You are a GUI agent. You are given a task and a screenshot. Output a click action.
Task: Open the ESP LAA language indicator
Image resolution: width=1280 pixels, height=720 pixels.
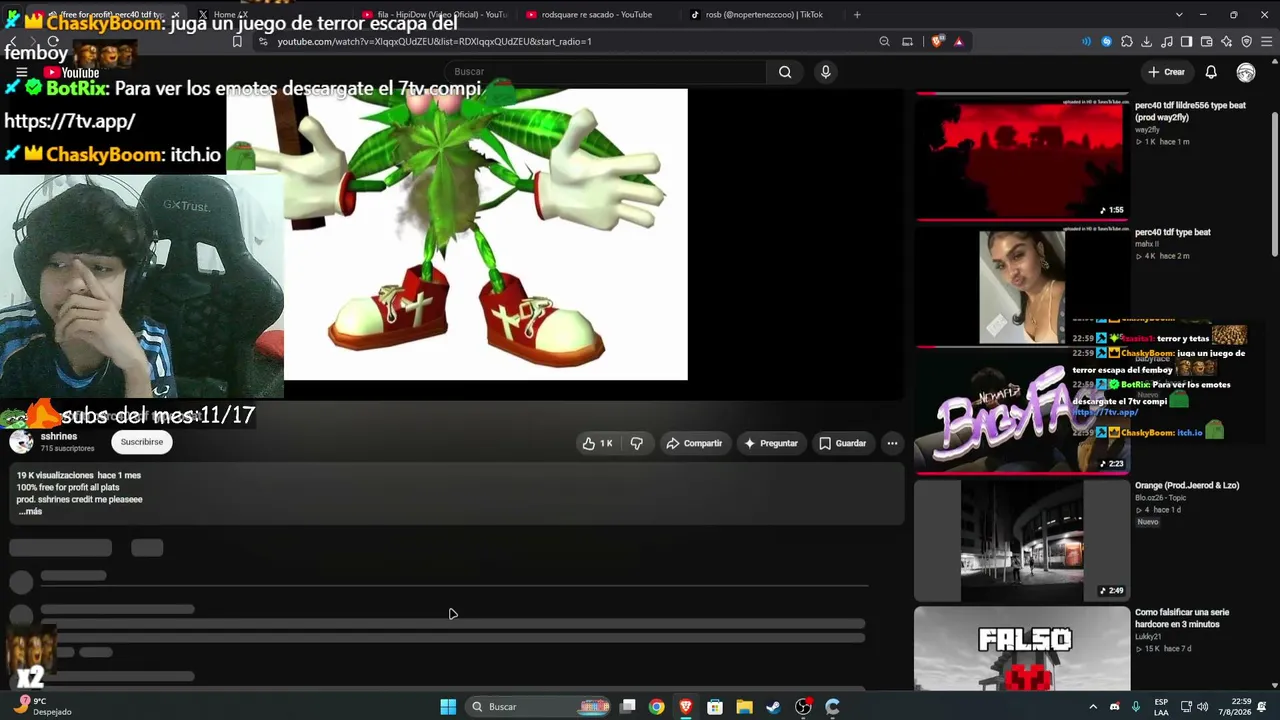(1162, 707)
